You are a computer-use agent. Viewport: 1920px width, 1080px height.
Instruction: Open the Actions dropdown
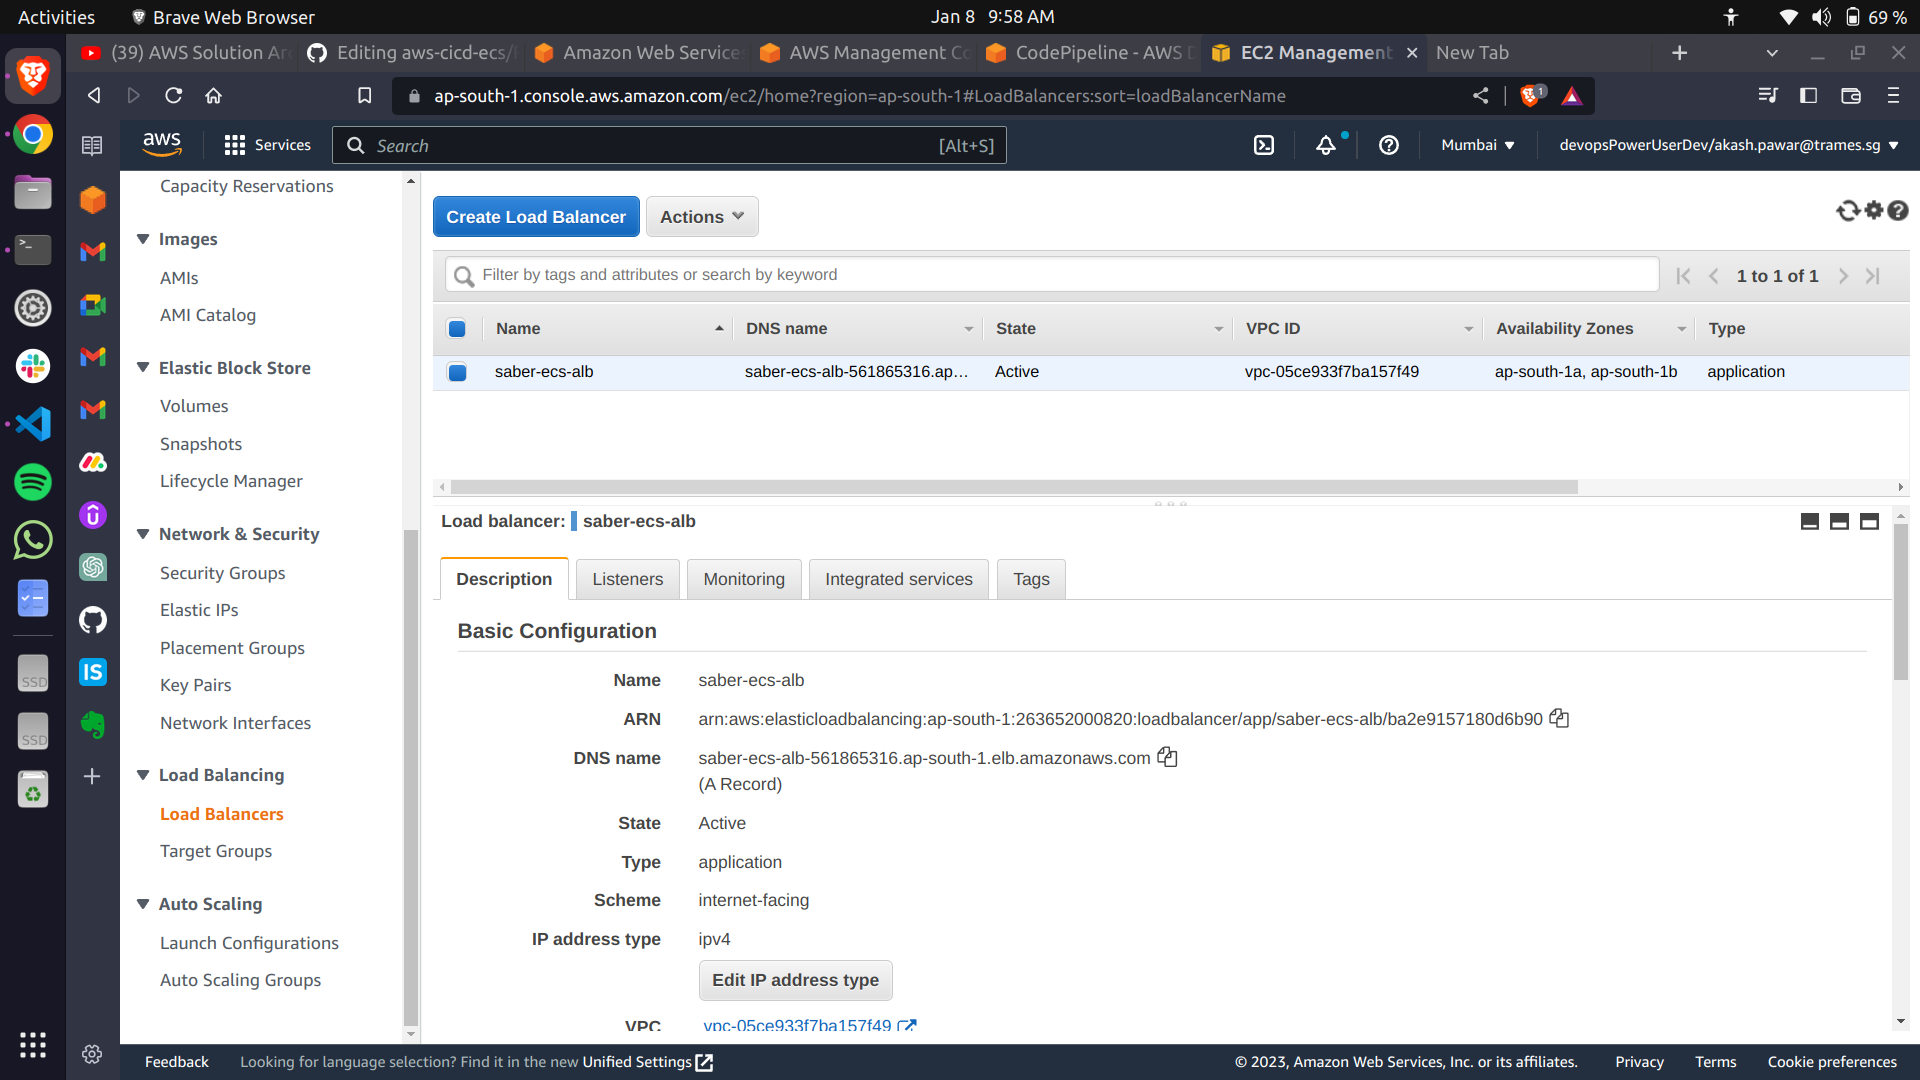701,216
